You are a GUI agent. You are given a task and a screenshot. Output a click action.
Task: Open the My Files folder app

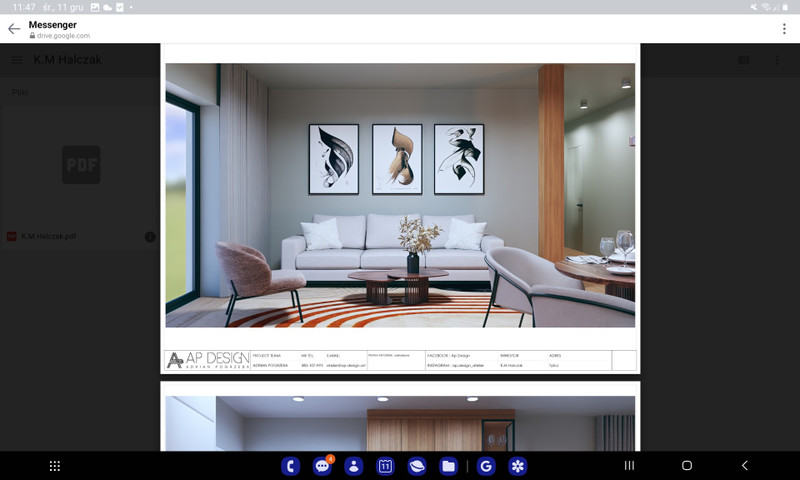pyautogui.click(x=448, y=466)
